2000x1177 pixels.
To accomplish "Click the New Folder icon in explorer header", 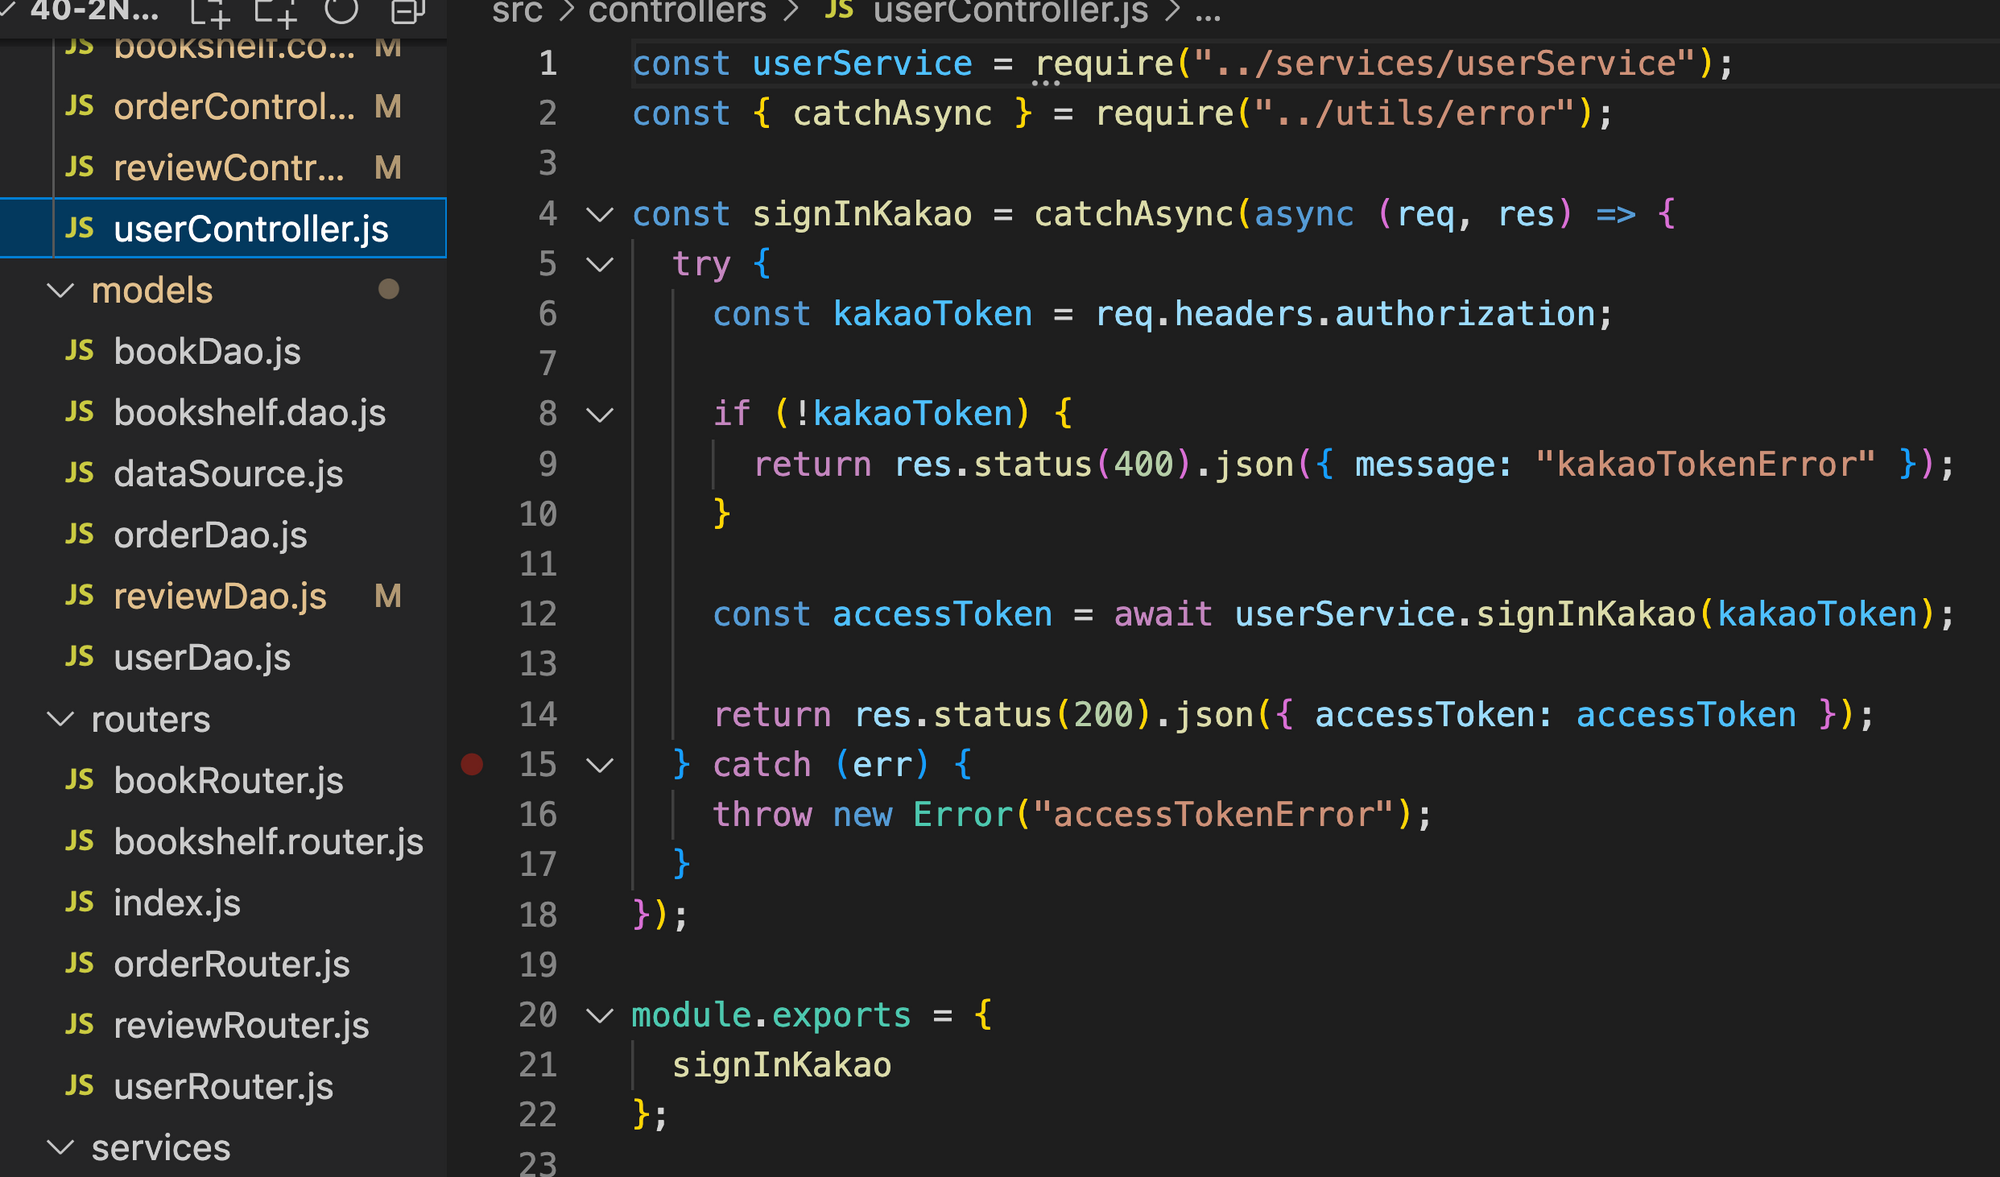I will point(275,12).
